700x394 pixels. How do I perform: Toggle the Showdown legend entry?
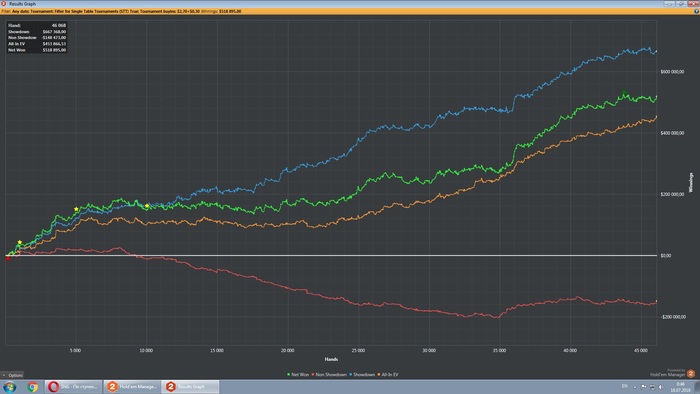click(x=362, y=374)
